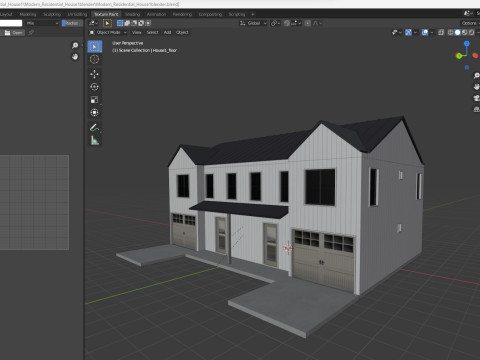Switch to wireframe viewport shading
480x360 pixels.
[450, 32]
